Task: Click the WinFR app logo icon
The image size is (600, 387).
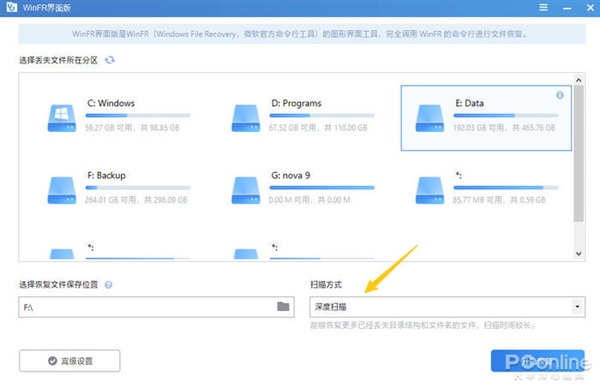Action: pos(11,7)
